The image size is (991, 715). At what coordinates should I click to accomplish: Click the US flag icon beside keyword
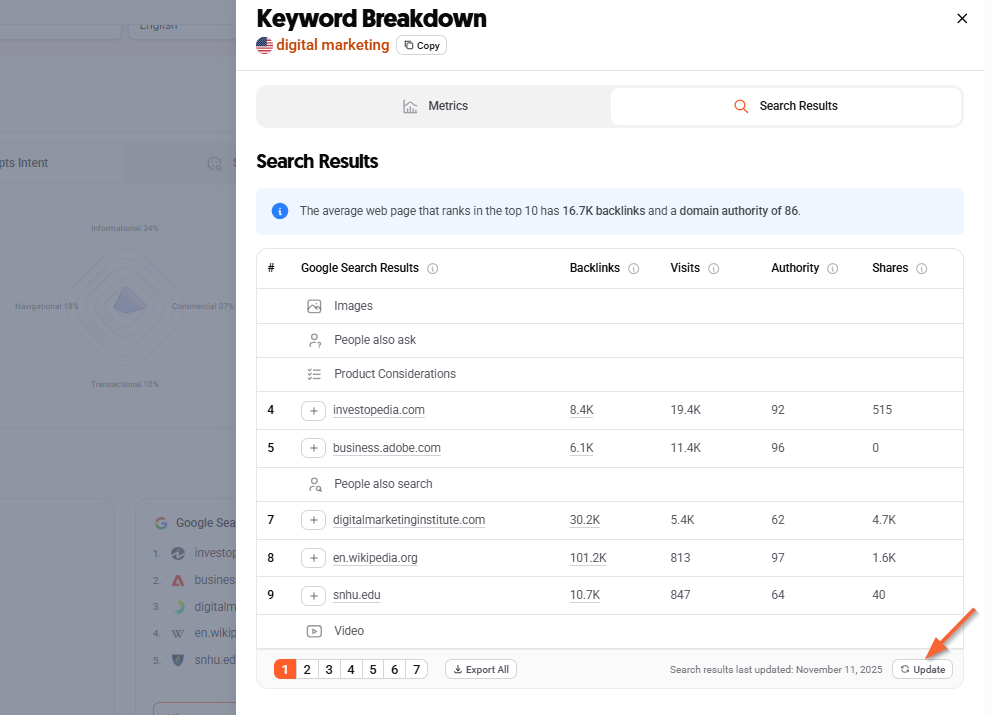pos(264,46)
